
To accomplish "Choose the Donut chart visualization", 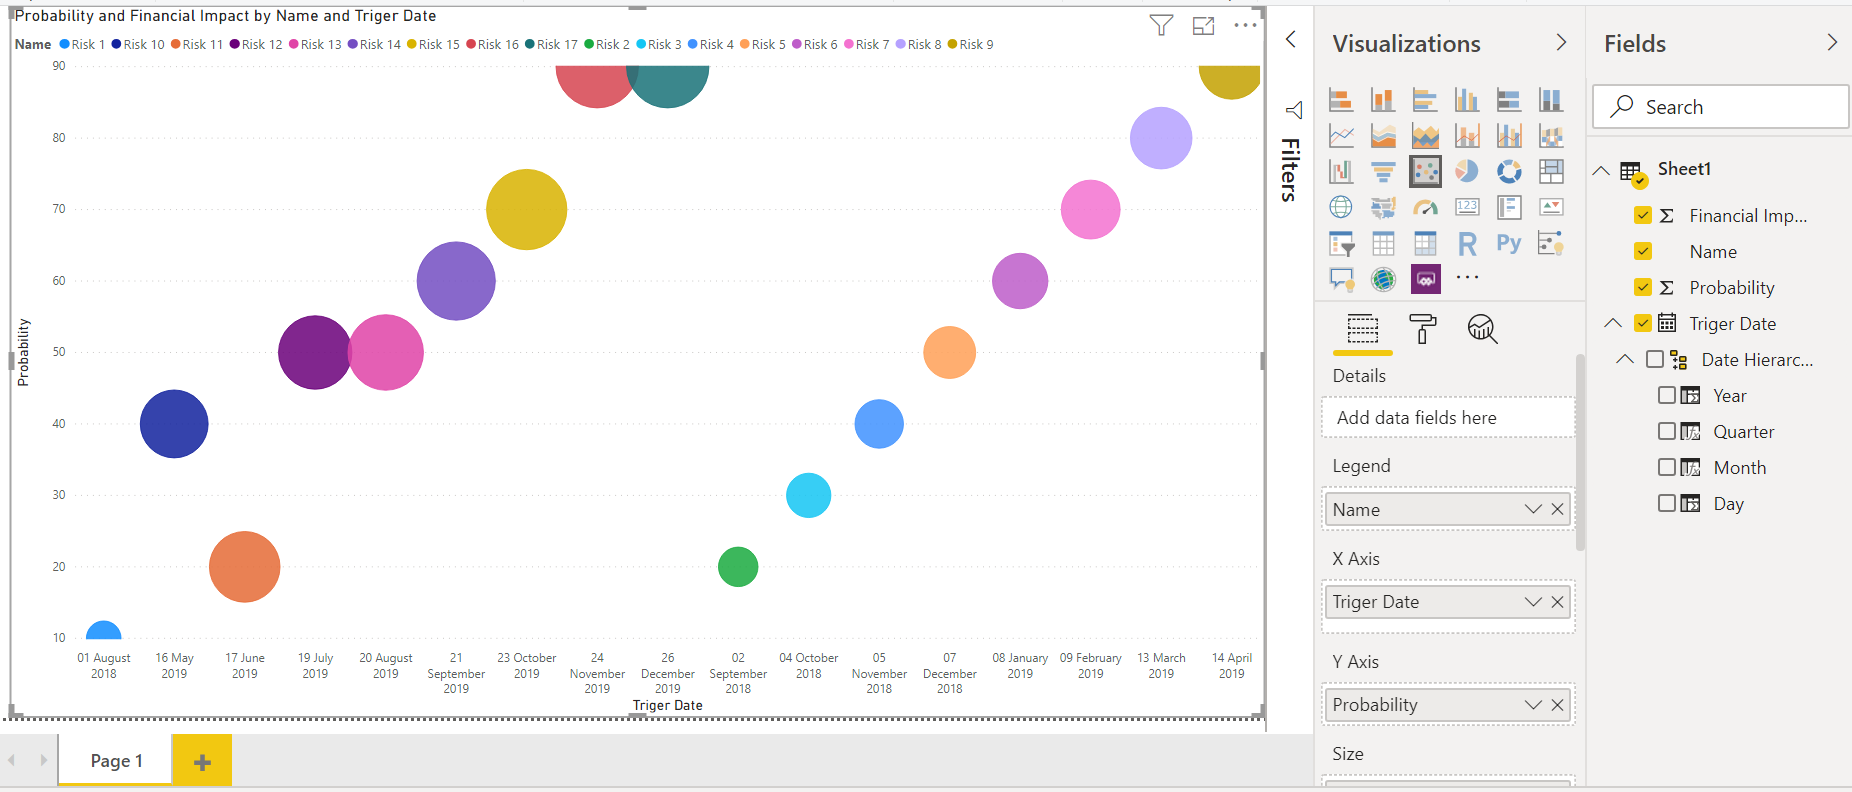I will (1509, 171).
